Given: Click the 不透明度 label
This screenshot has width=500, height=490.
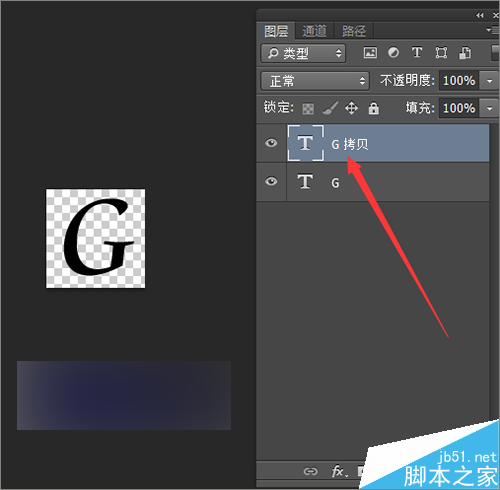Looking at the screenshot, I should 407,80.
